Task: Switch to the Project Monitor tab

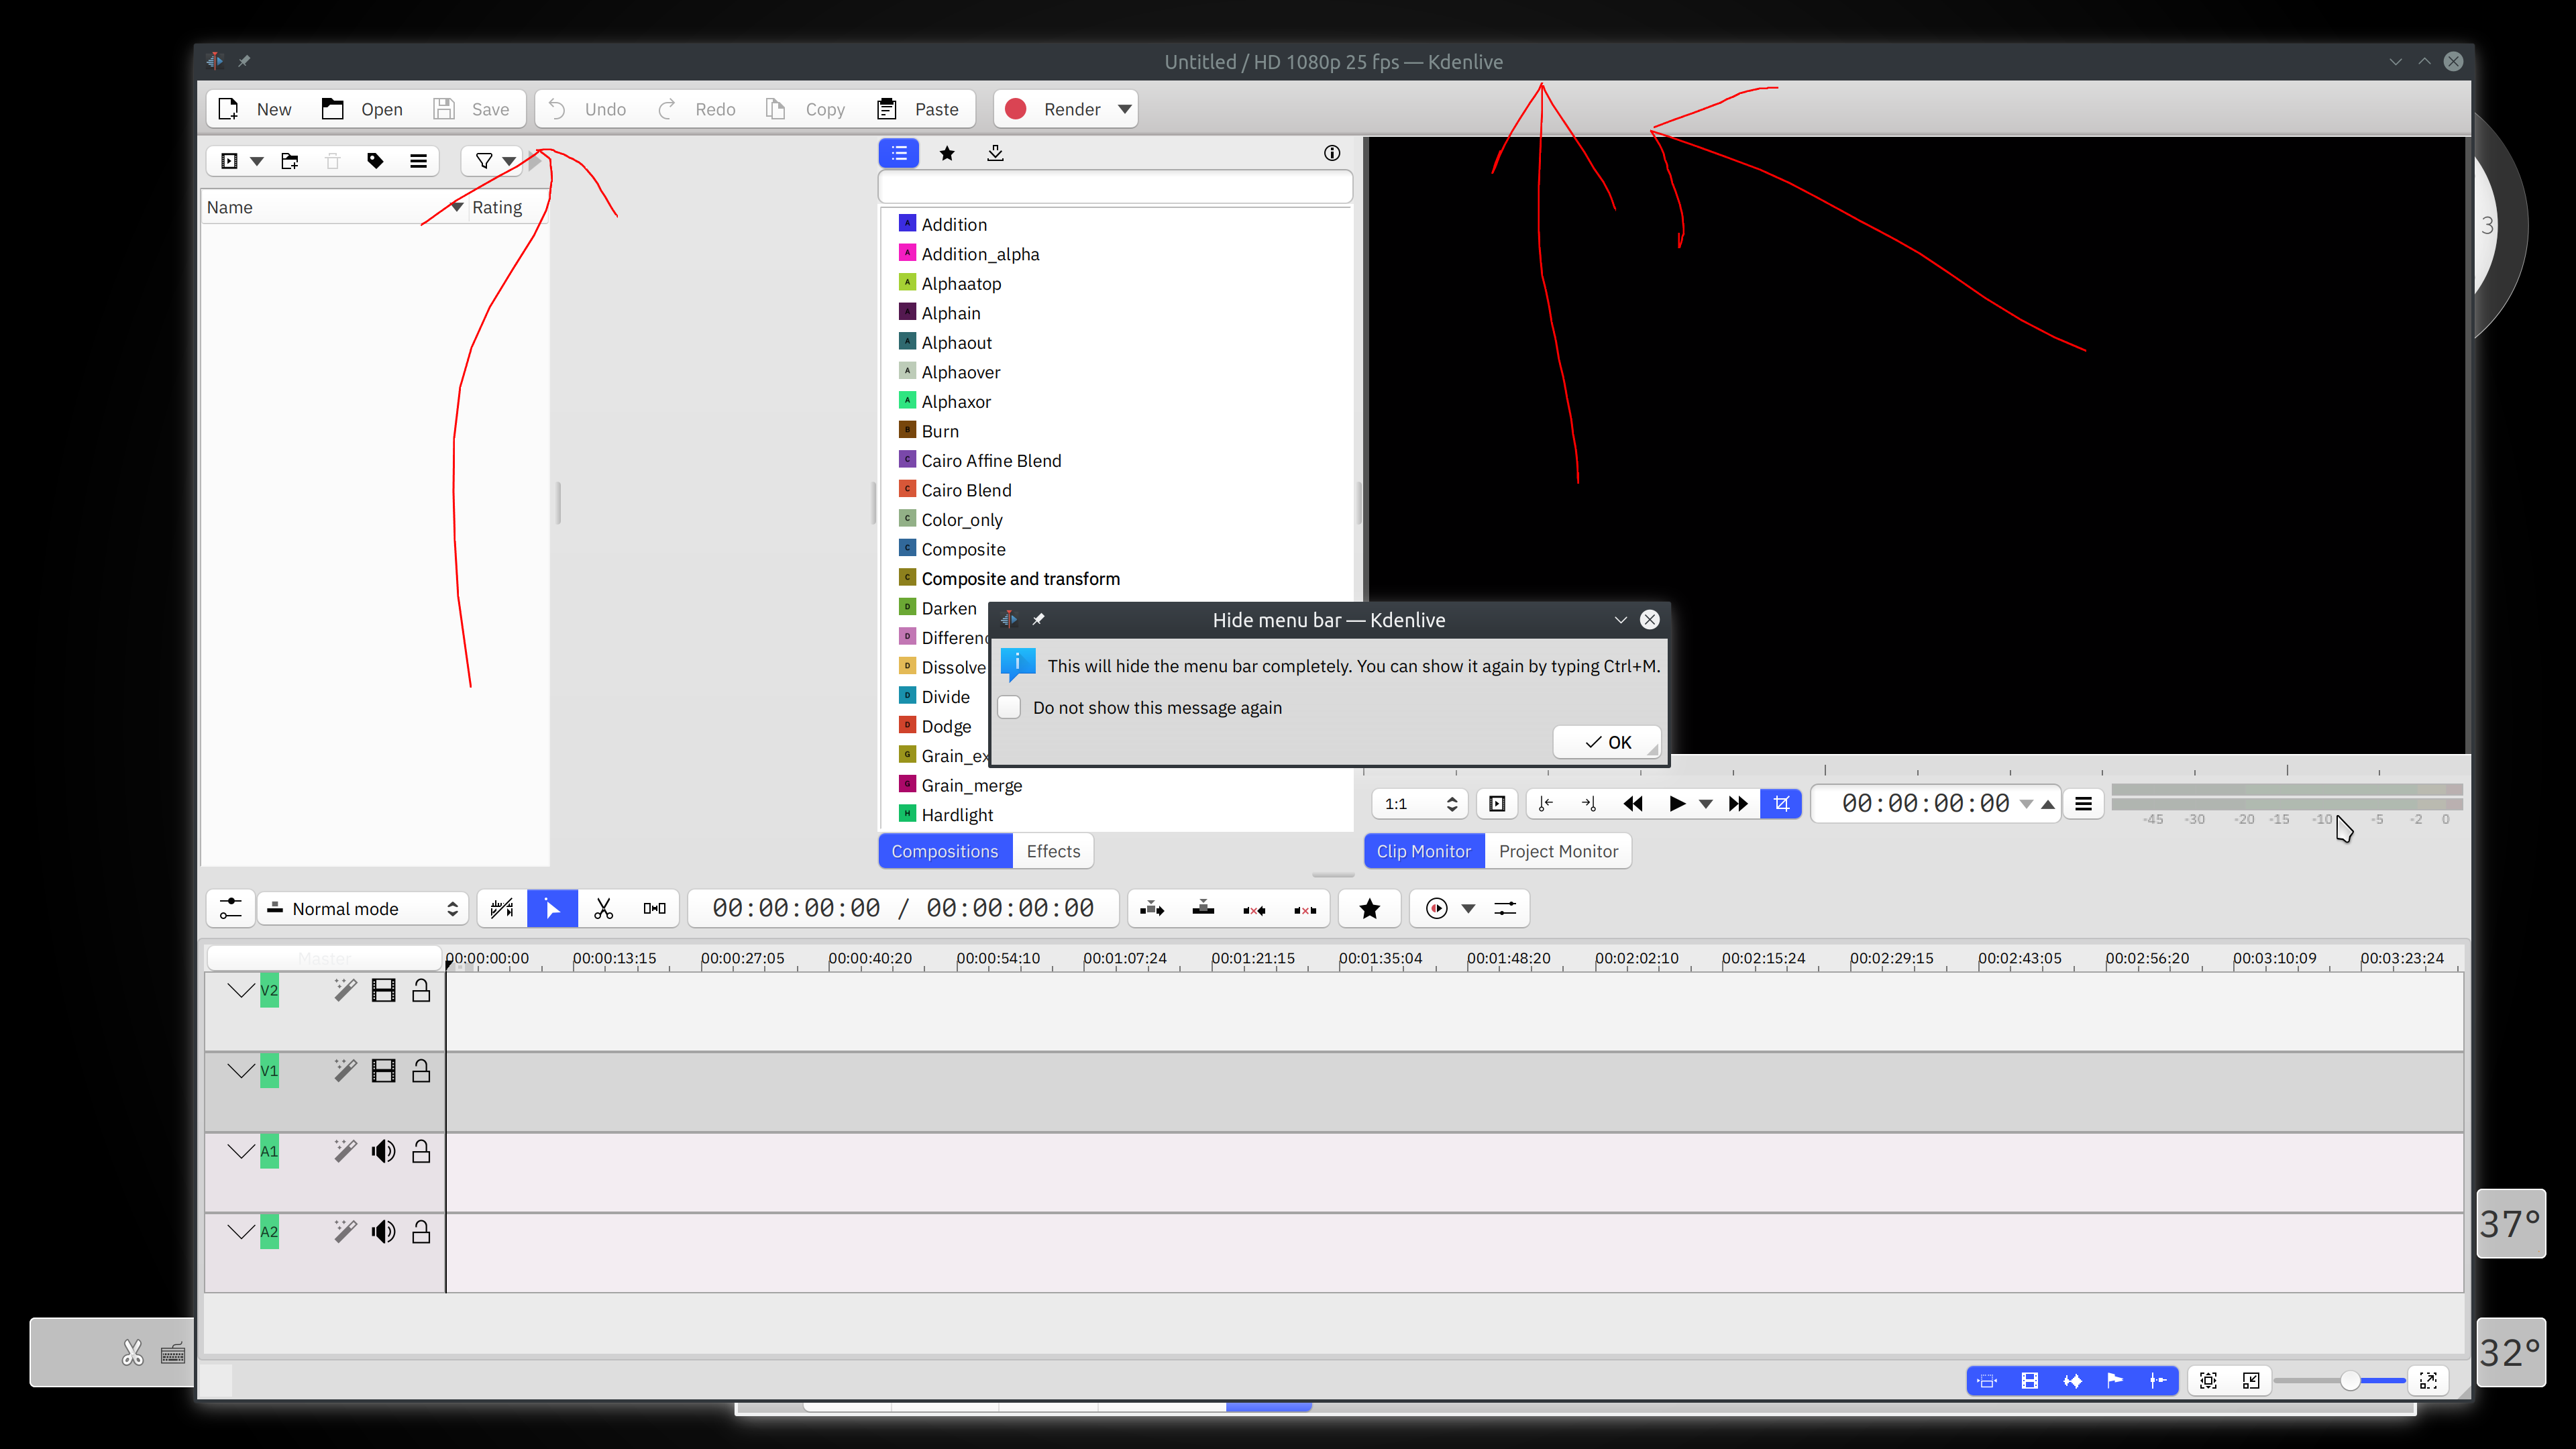Action: pyautogui.click(x=1558, y=851)
